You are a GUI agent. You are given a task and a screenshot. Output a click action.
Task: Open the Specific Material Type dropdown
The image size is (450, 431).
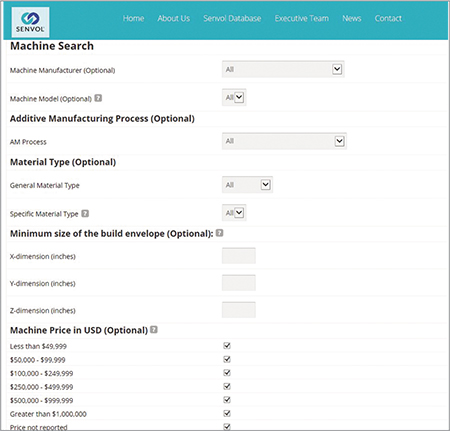234,213
